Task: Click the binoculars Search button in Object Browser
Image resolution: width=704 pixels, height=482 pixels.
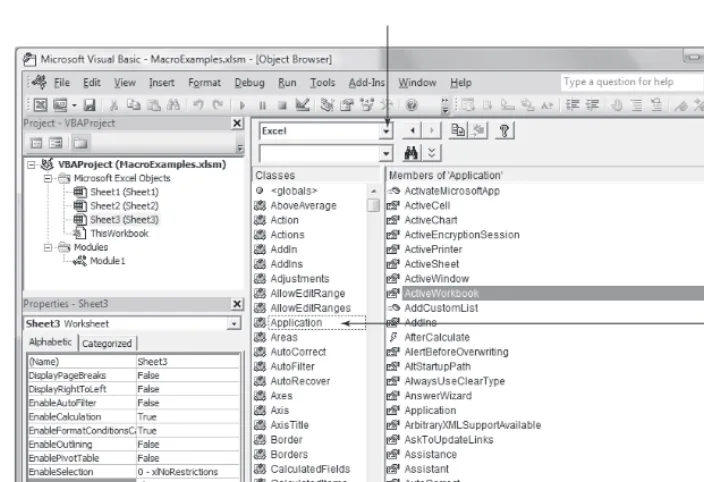Action: [411, 153]
